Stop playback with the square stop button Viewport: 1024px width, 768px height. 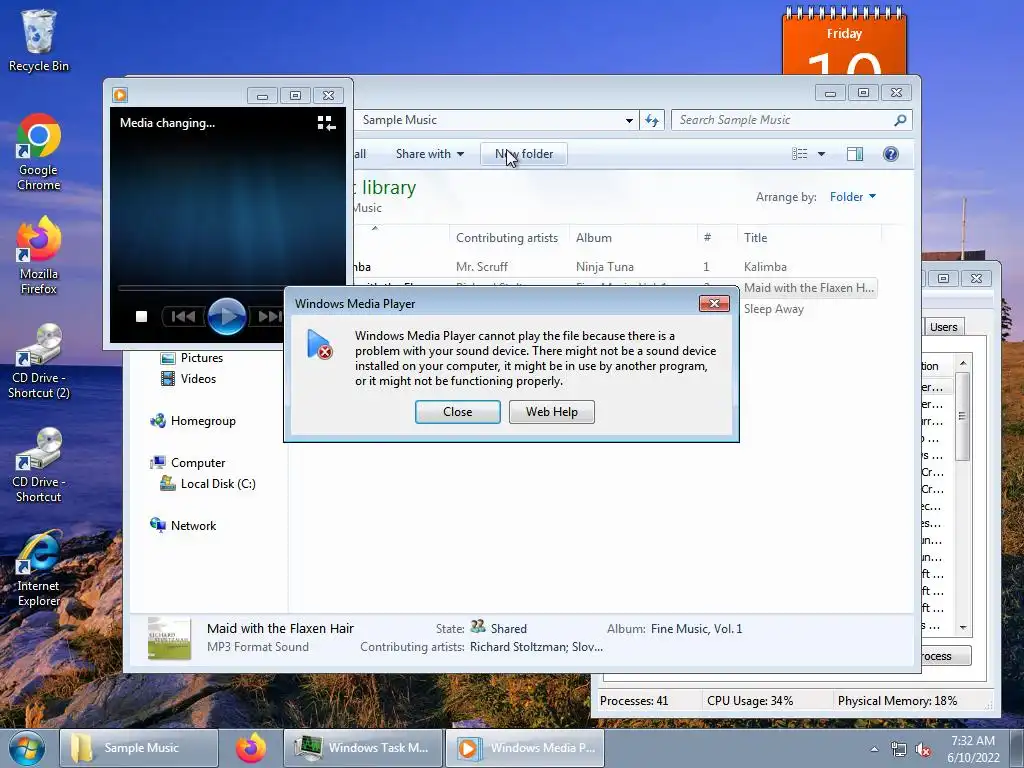[141, 317]
